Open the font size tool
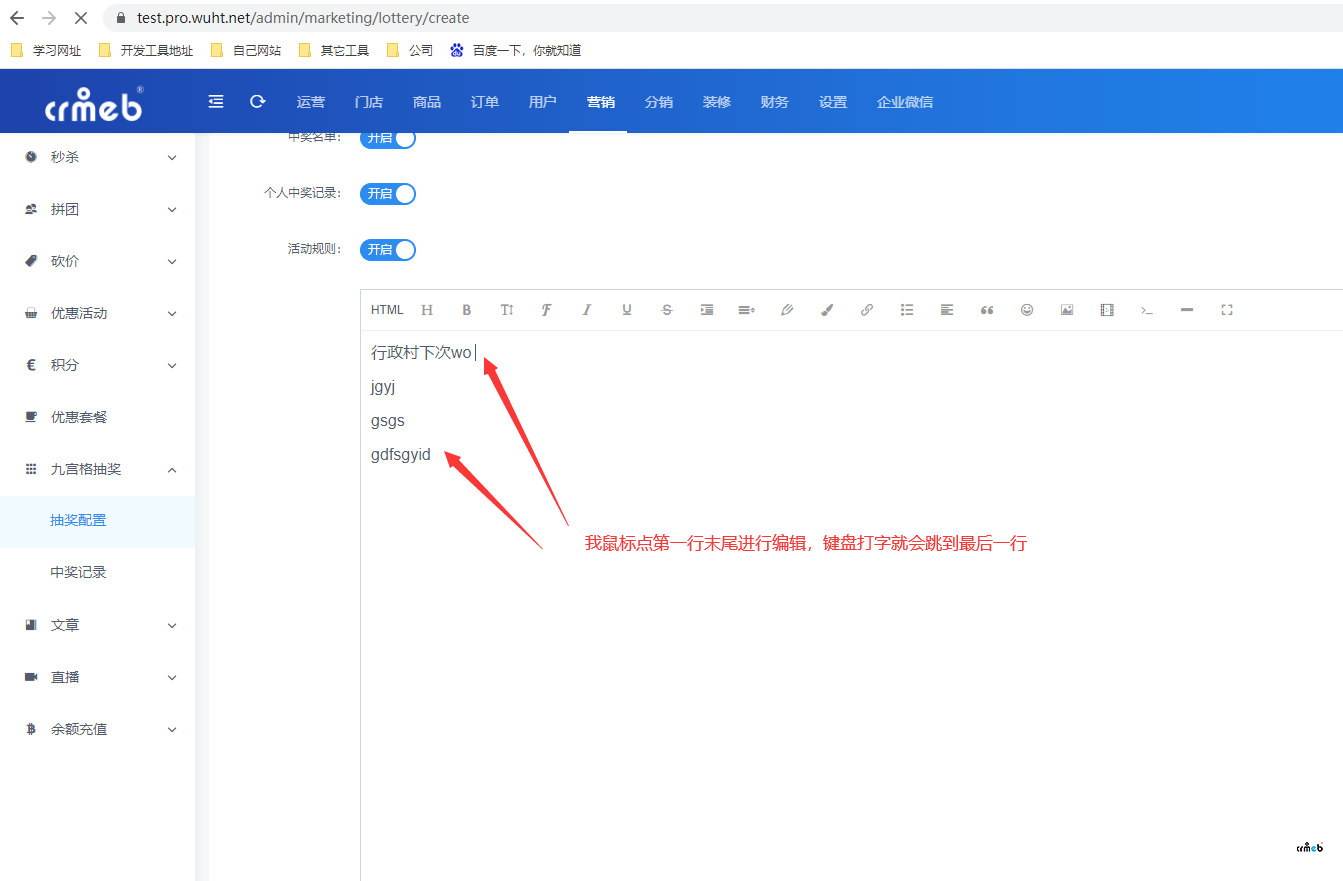Screen dimensions: 1343x881 [507, 310]
